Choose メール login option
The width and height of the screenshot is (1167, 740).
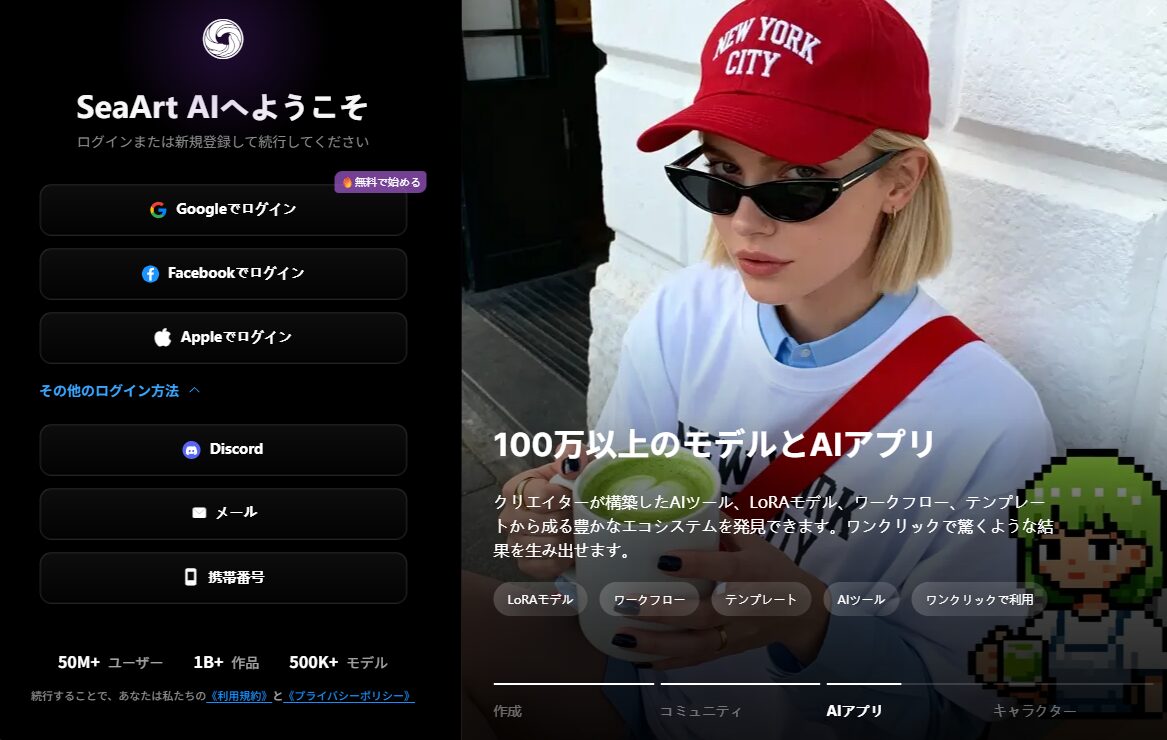point(223,514)
